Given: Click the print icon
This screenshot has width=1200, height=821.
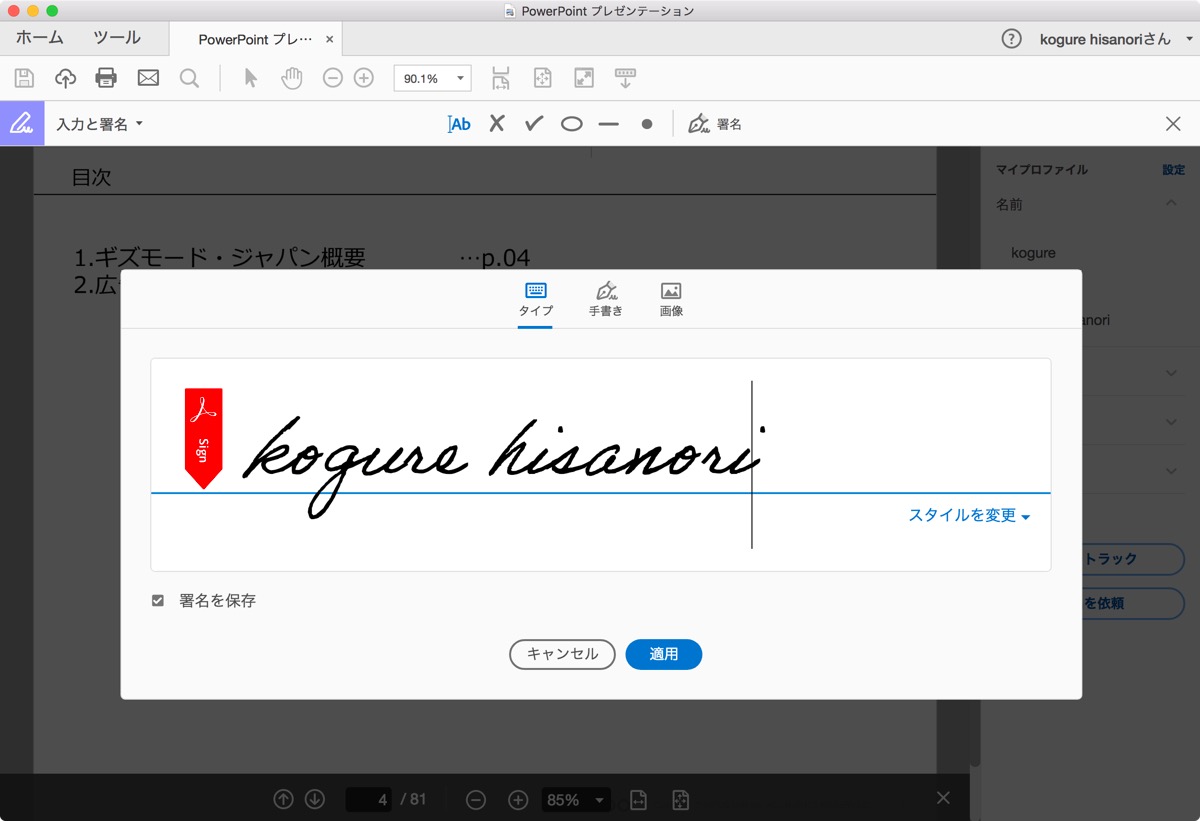Looking at the screenshot, I should point(106,78).
